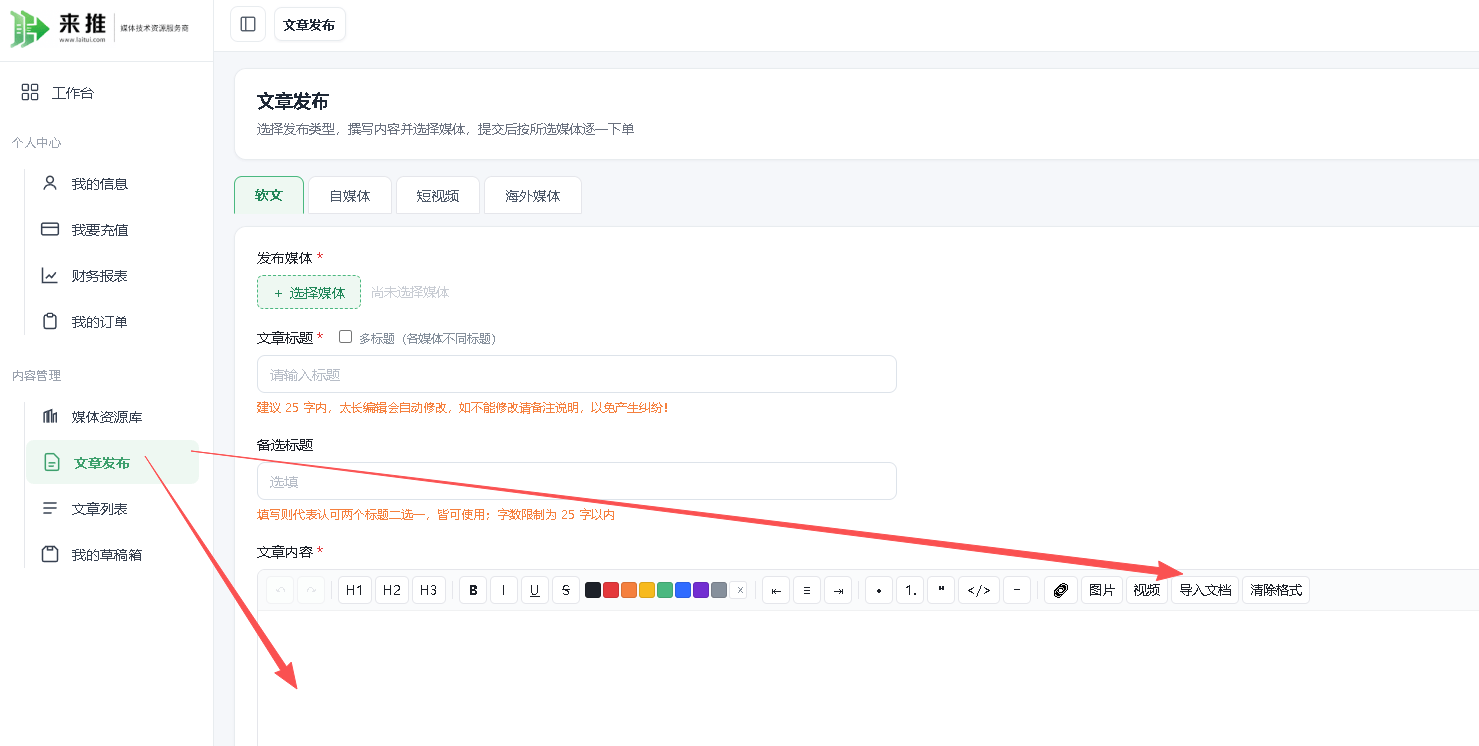Pick the purple text color swatch
This screenshot has width=1479, height=746.
pyautogui.click(x=701, y=591)
